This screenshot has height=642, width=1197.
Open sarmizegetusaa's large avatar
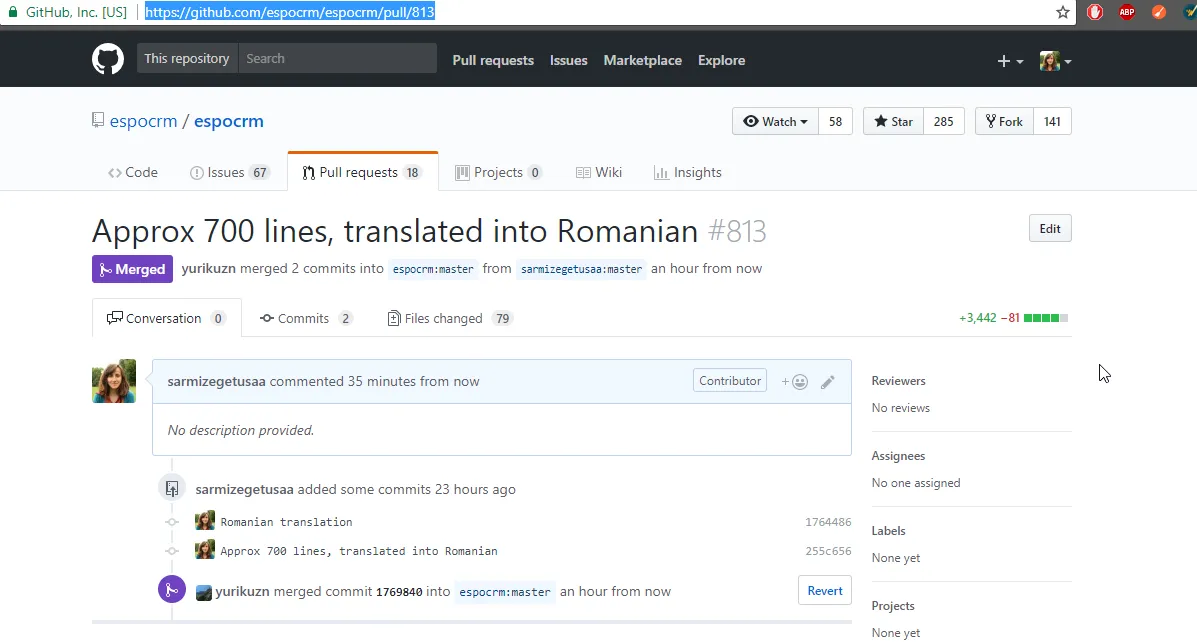coord(114,381)
